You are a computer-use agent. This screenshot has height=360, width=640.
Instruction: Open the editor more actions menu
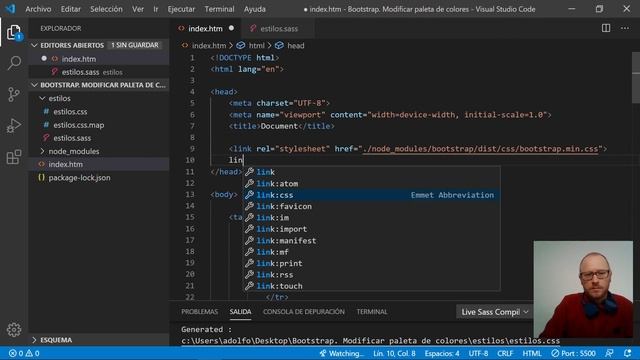[625, 28]
